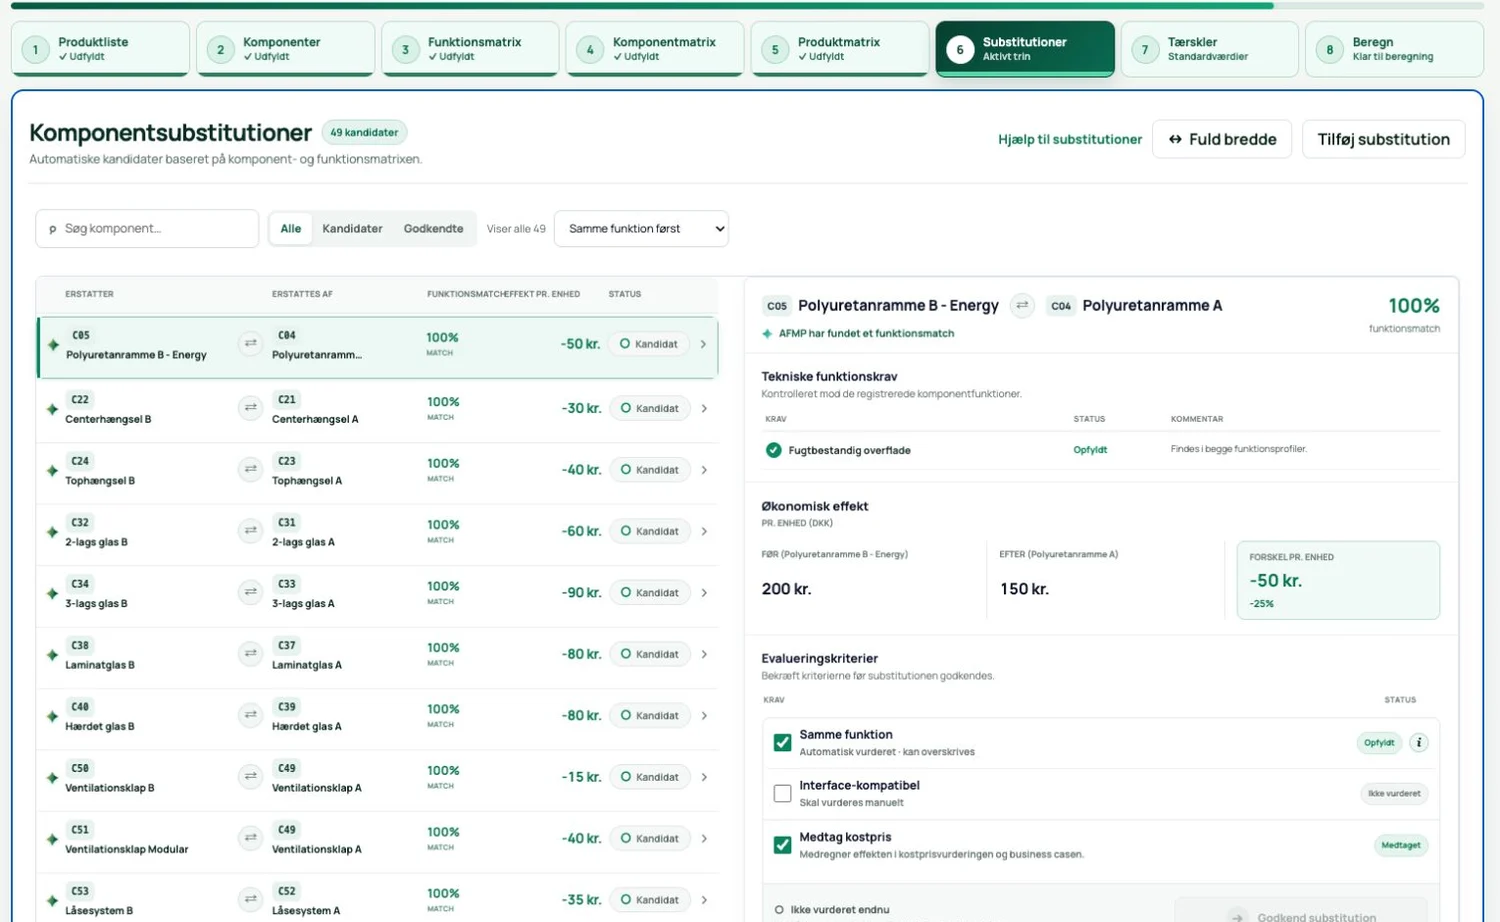Expand the 3-lags glas B row chevron

(704, 592)
